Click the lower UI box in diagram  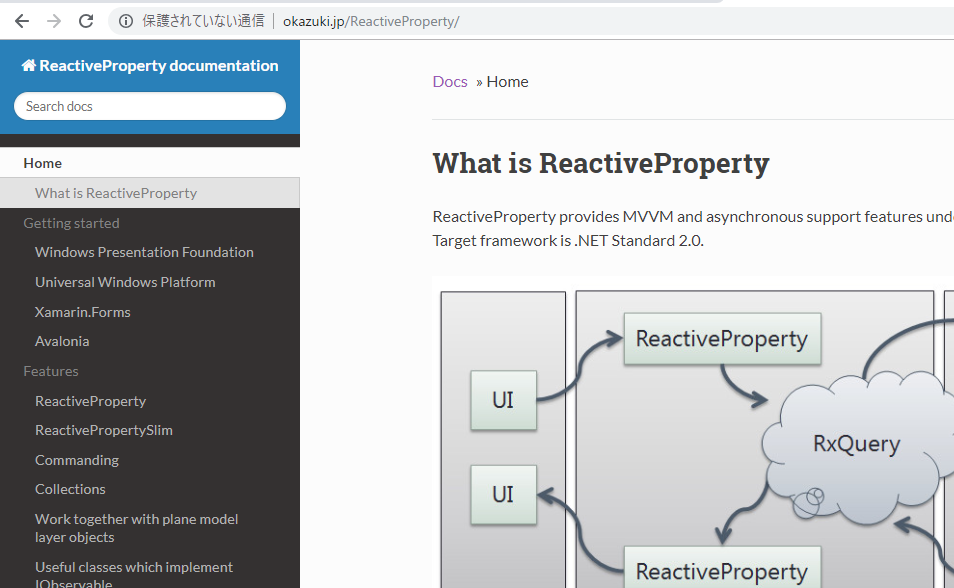point(503,495)
